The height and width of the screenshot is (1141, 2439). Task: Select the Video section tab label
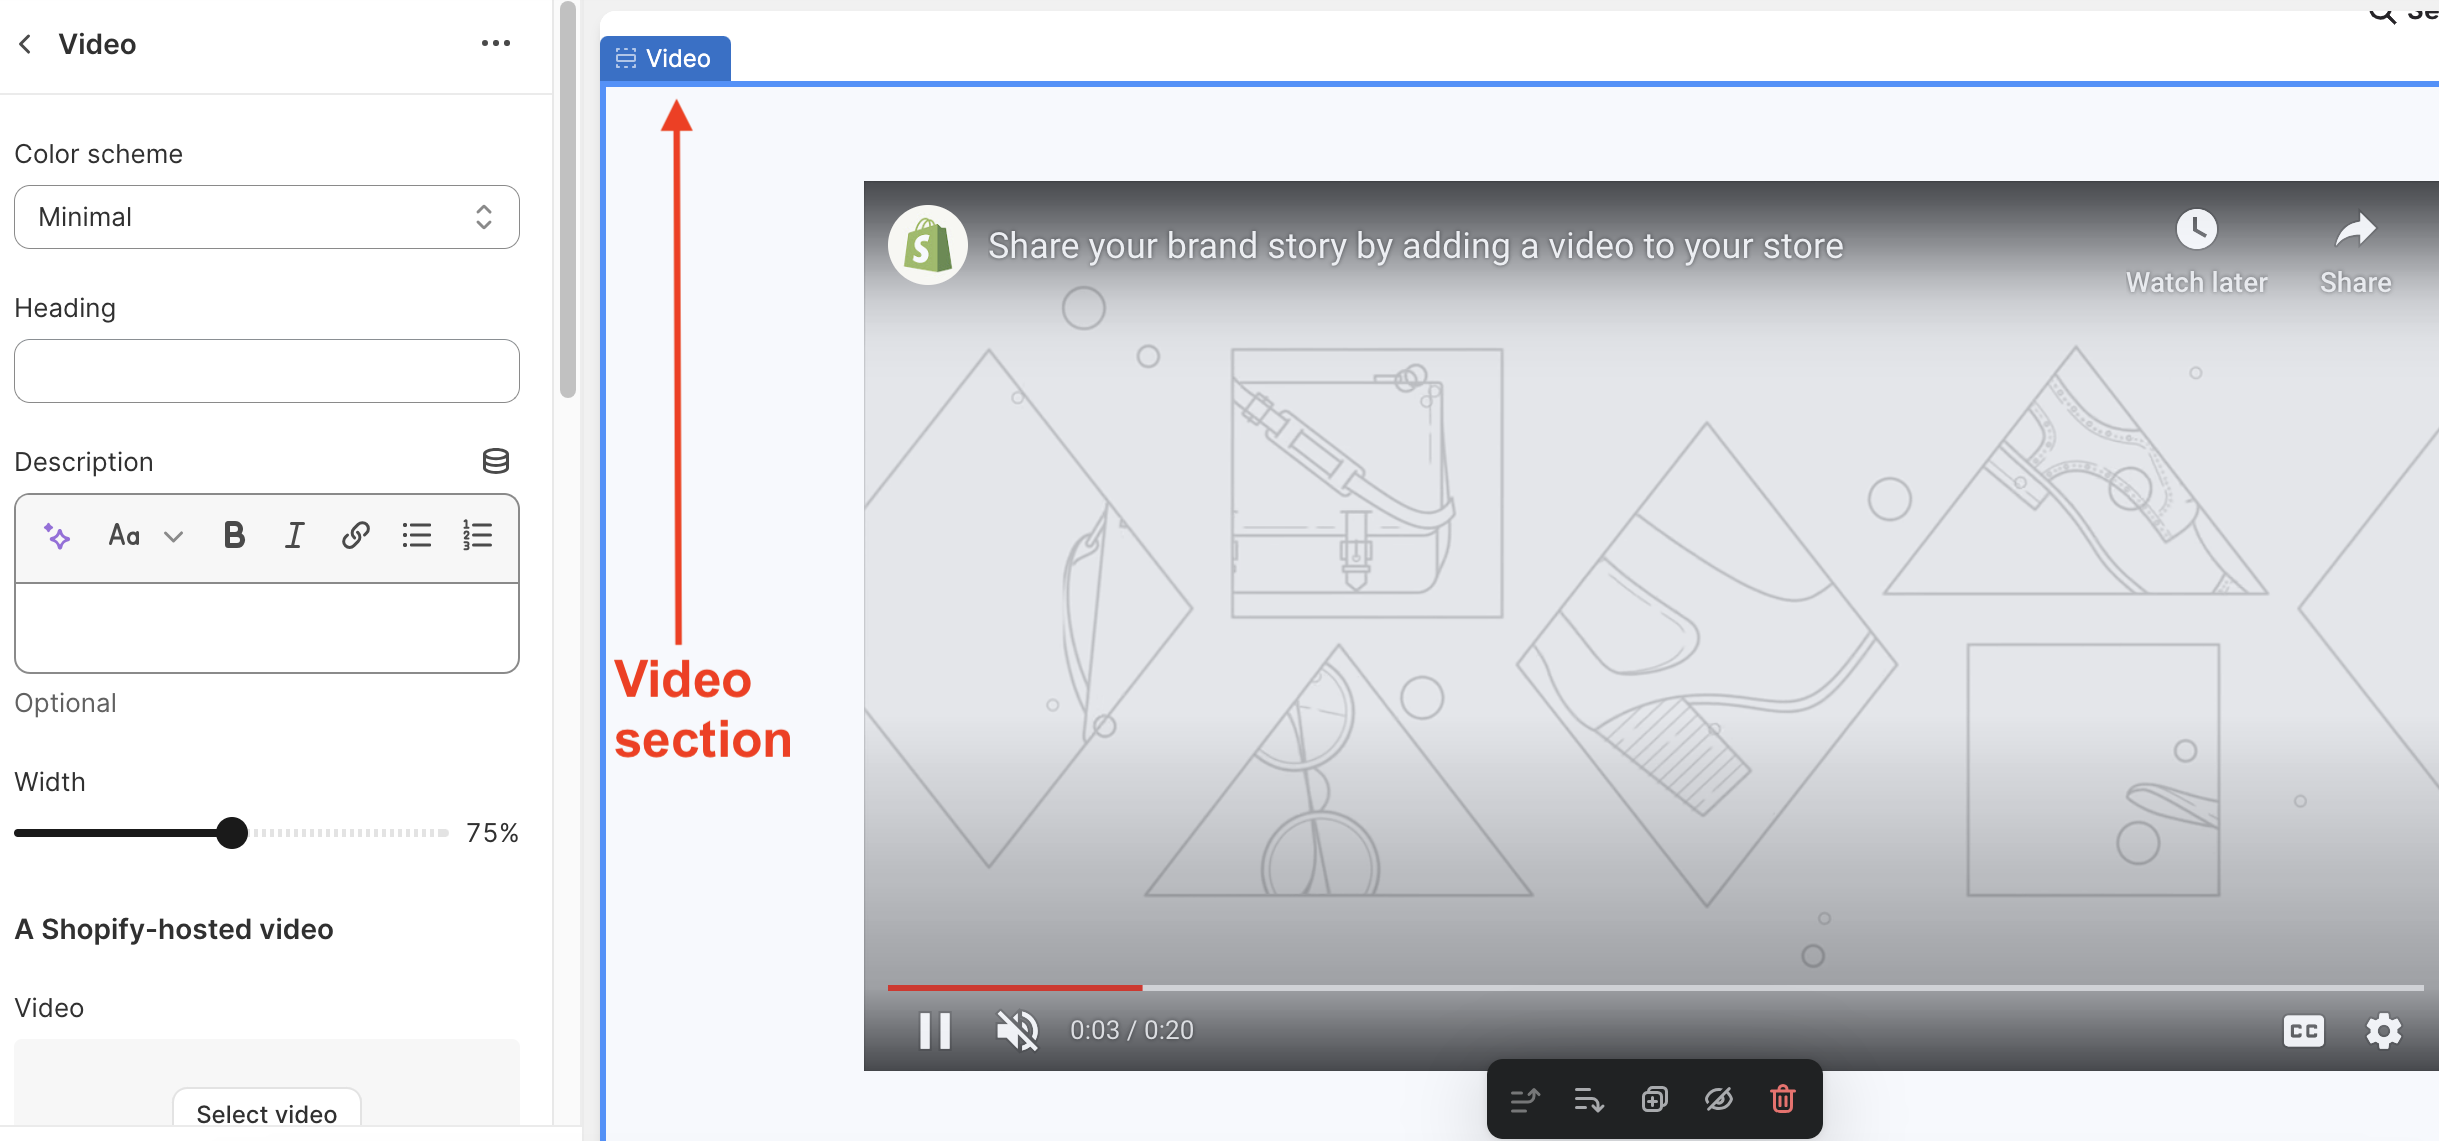665,59
